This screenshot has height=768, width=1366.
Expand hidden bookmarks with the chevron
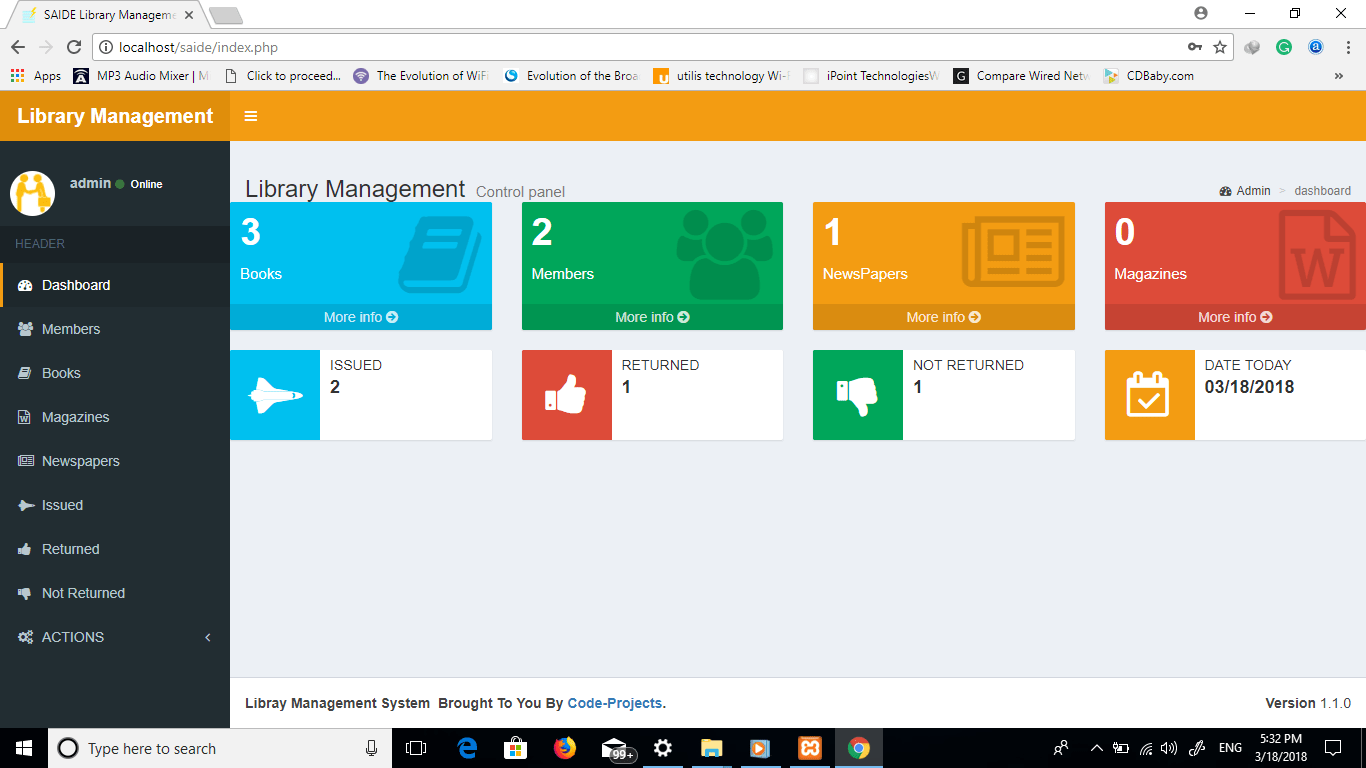(x=1339, y=75)
